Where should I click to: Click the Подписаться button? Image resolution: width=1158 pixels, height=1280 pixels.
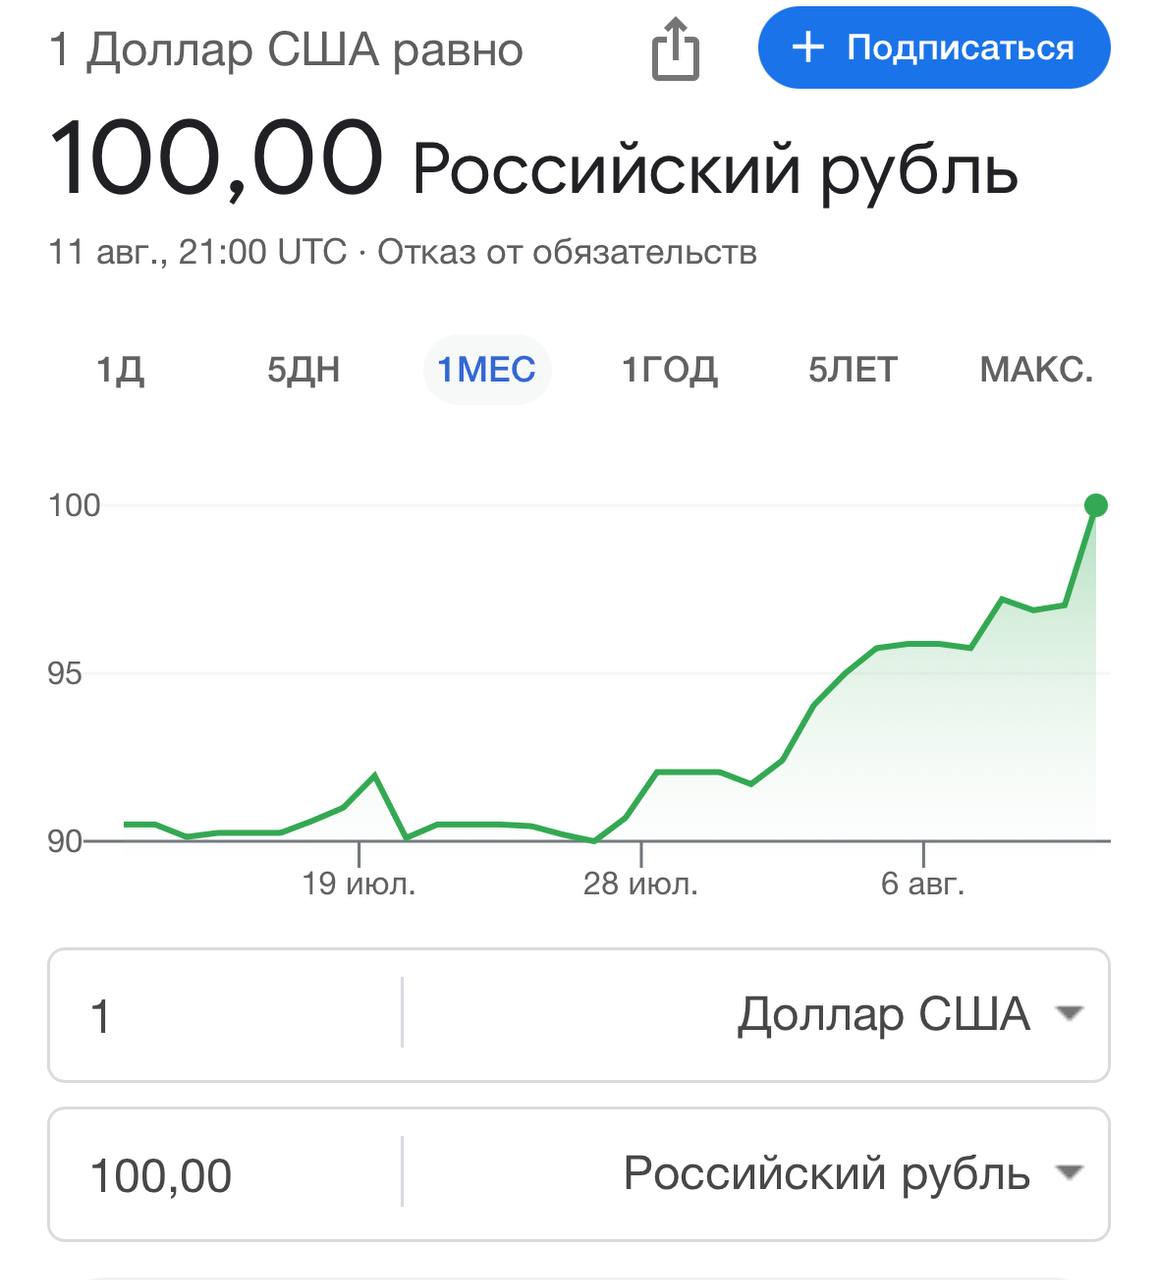pyautogui.click(x=934, y=48)
